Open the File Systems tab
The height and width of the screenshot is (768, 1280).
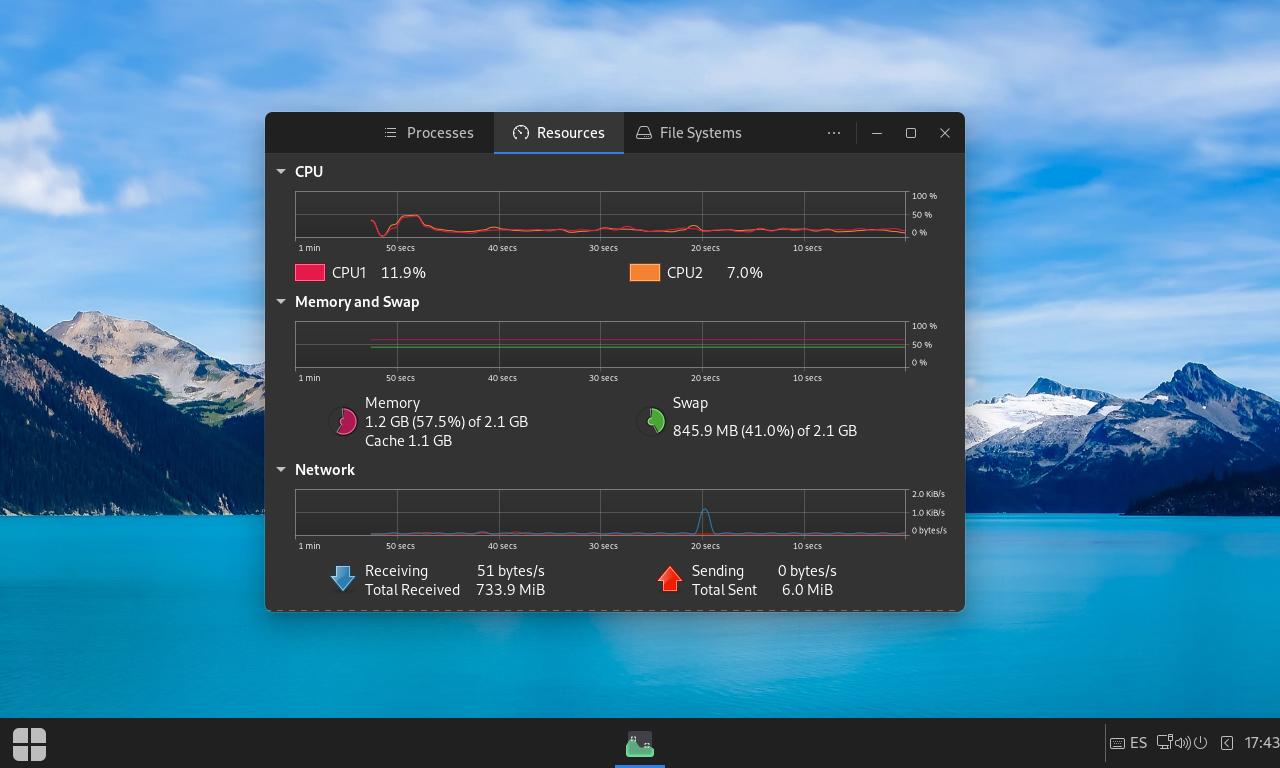pyautogui.click(x=689, y=133)
